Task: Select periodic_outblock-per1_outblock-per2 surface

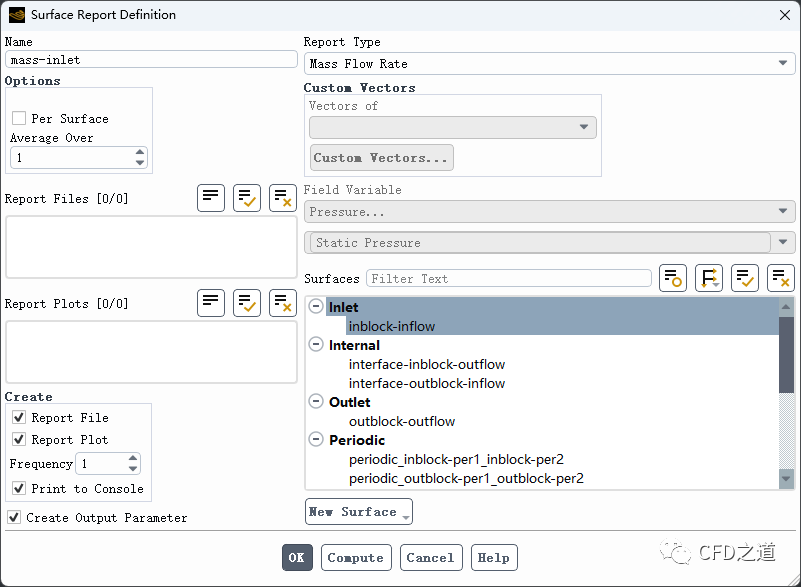Action: (x=466, y=478)
